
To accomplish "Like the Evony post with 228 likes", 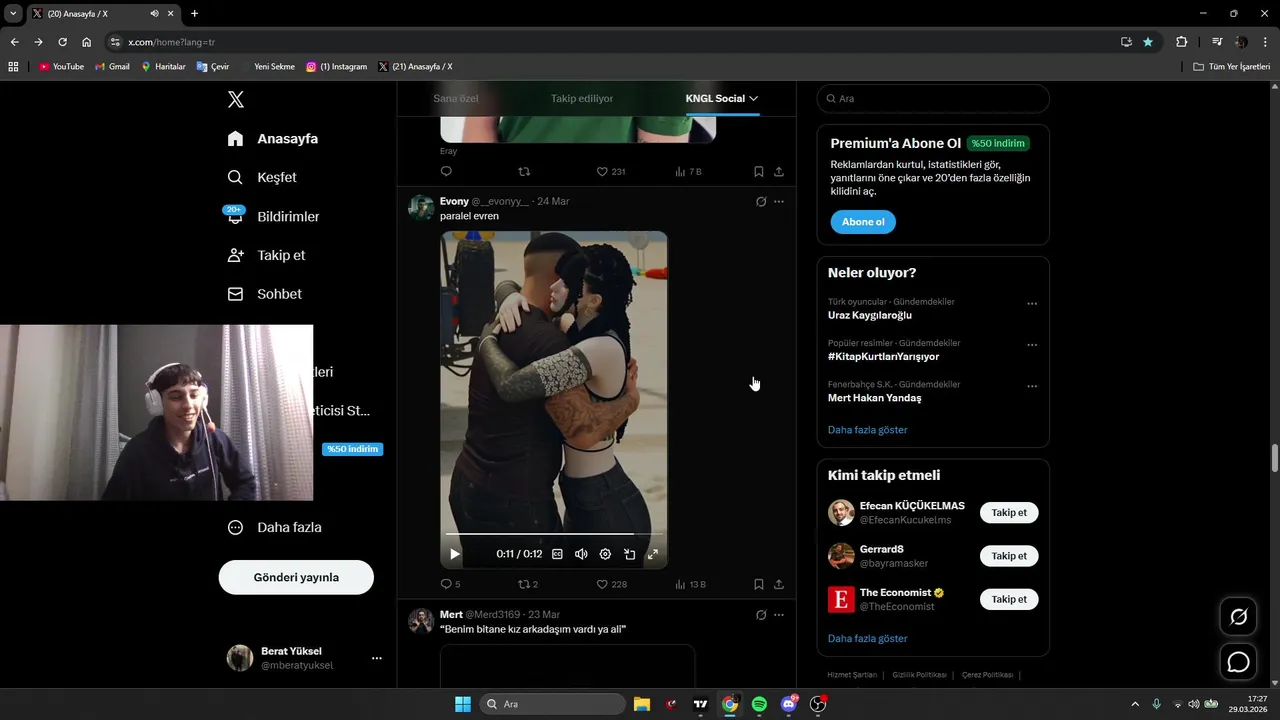I will tap(611, 584).
